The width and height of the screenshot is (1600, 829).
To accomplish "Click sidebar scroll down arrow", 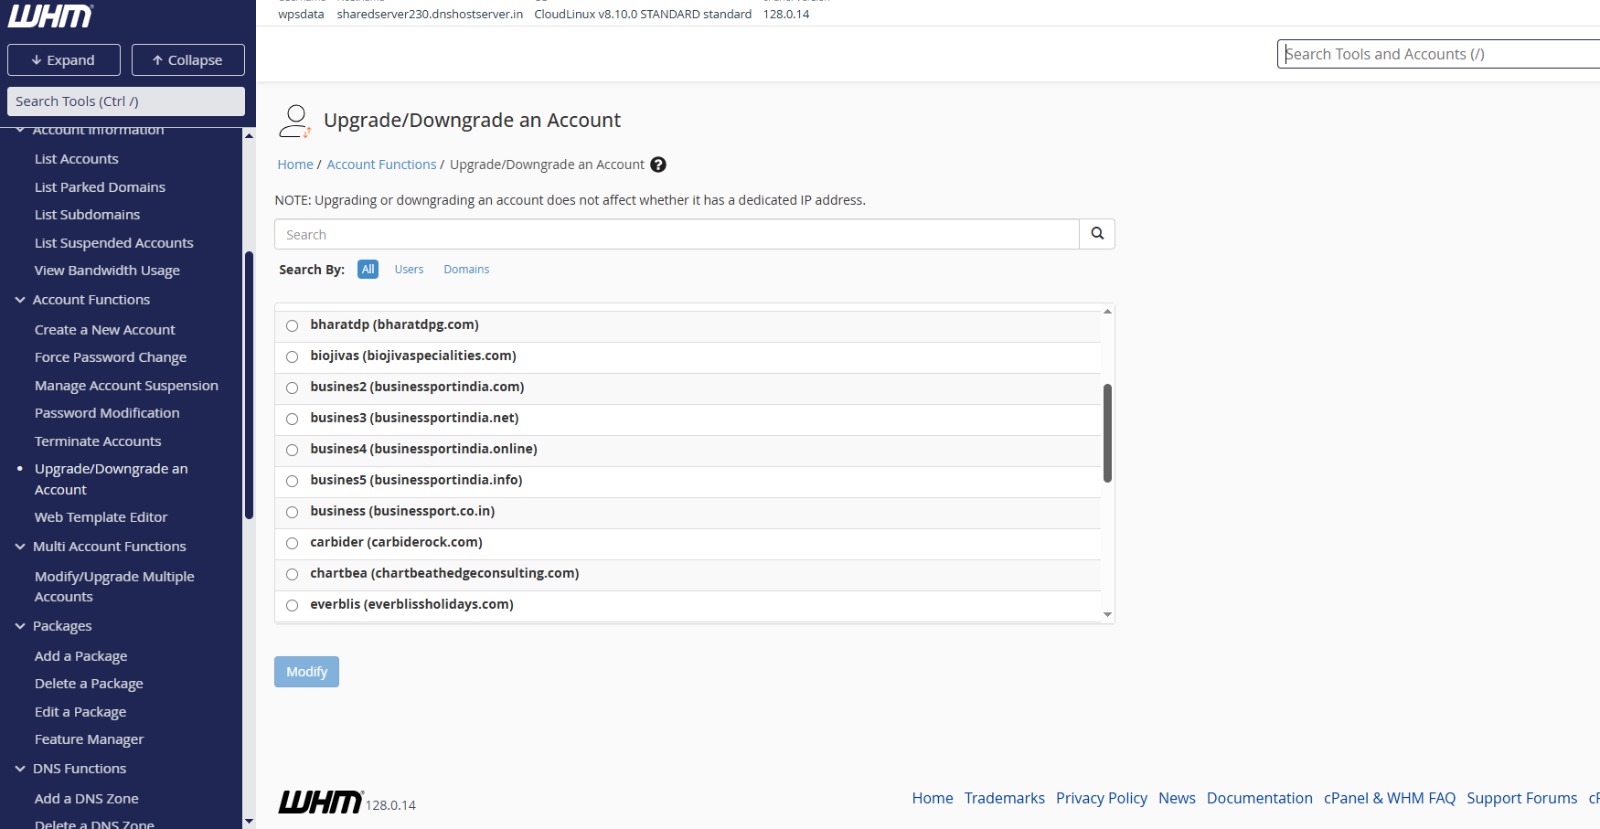I will pos(249,821).
